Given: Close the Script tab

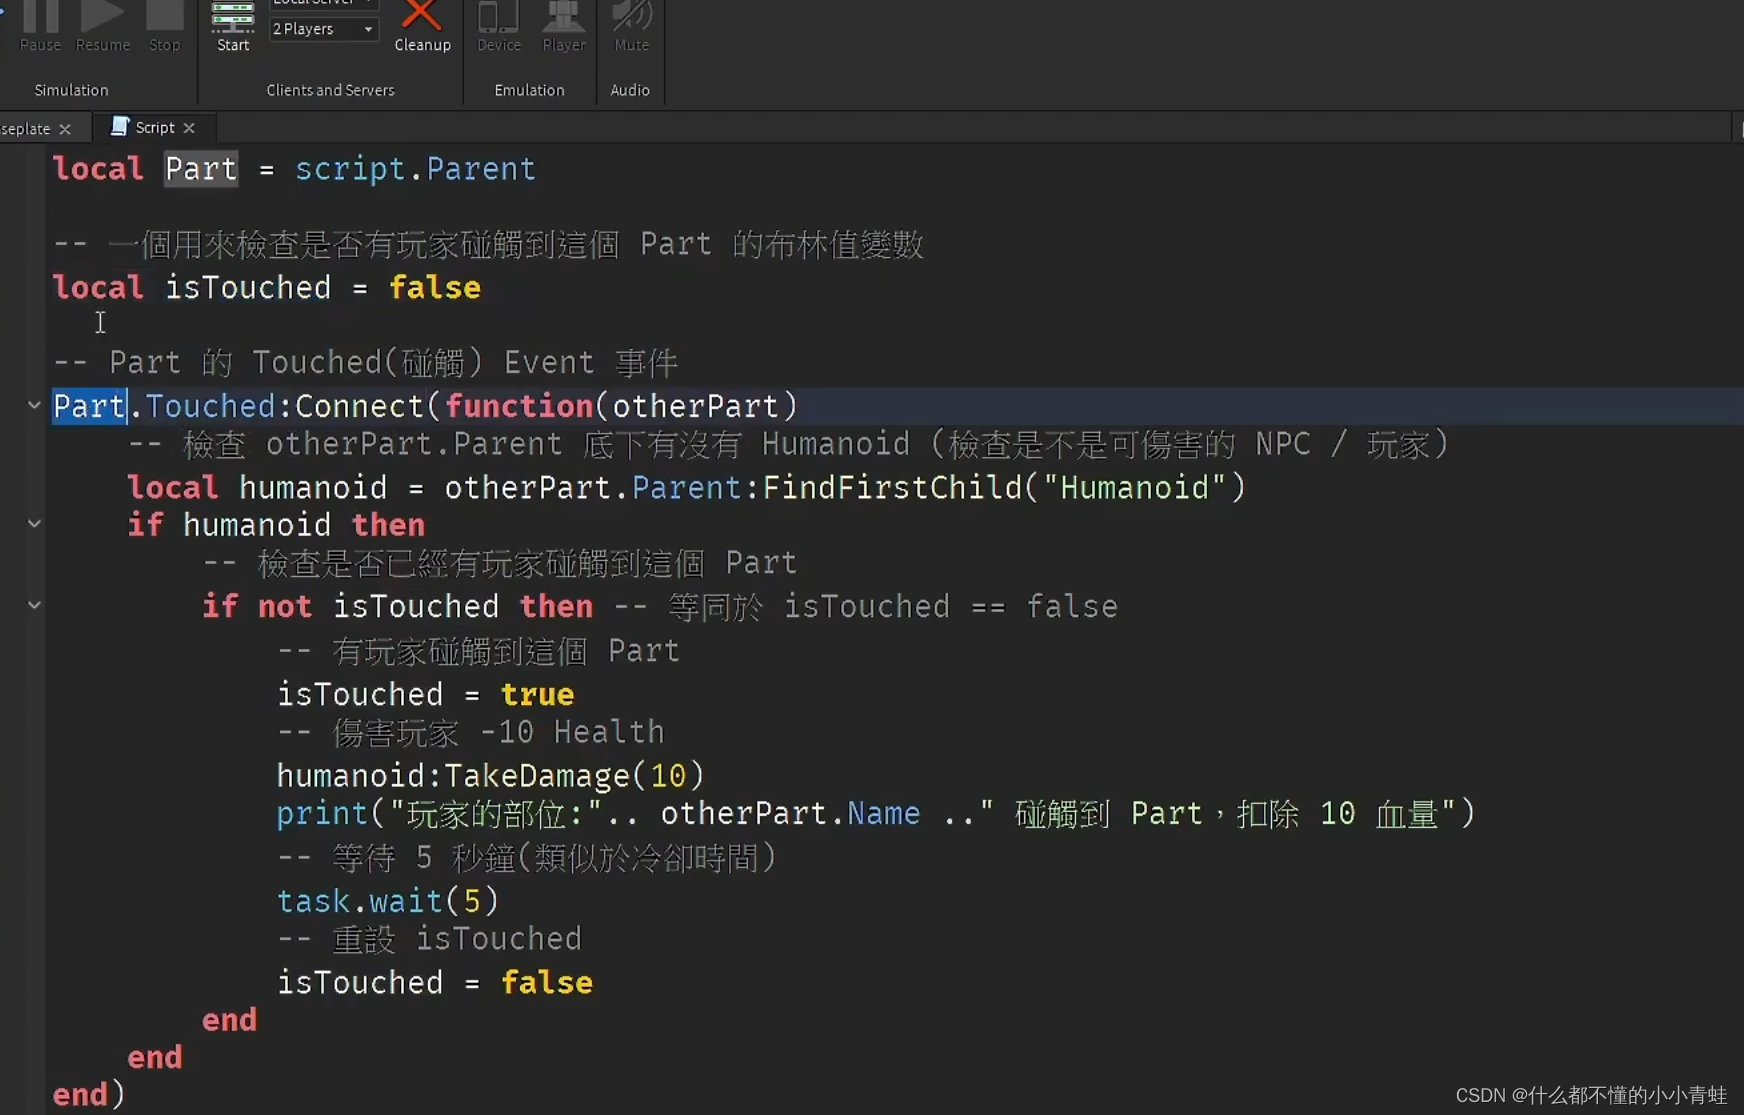Looking at the screenshot, I should (189, 128).
